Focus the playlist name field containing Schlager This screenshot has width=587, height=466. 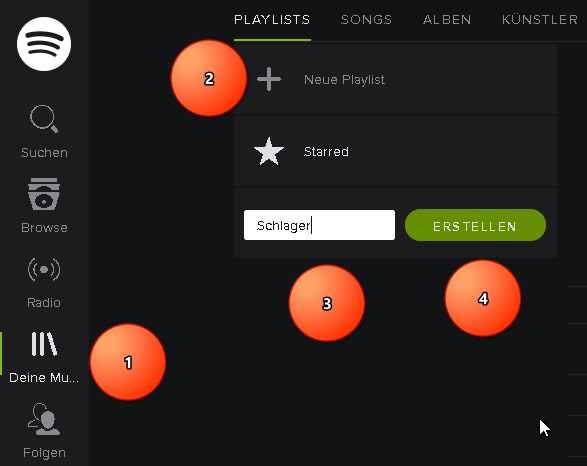tap(319, 225)
